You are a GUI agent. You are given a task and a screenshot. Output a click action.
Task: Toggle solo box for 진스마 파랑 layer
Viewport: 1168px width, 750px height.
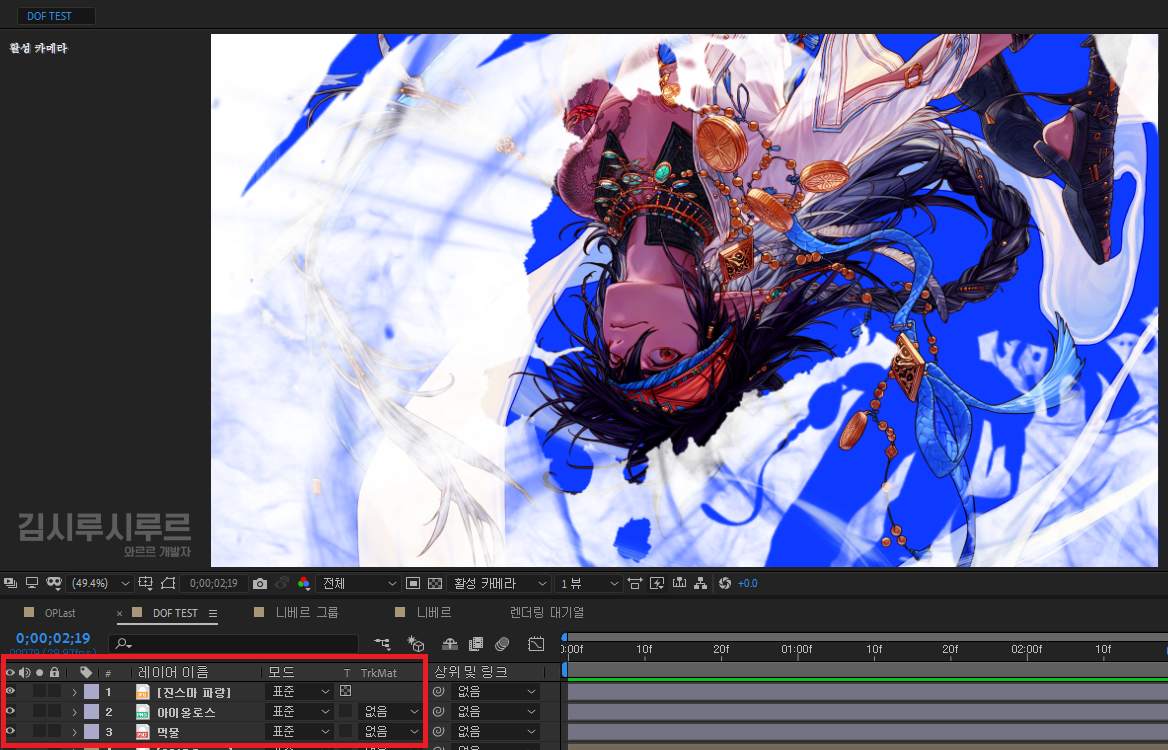[39, 692]
